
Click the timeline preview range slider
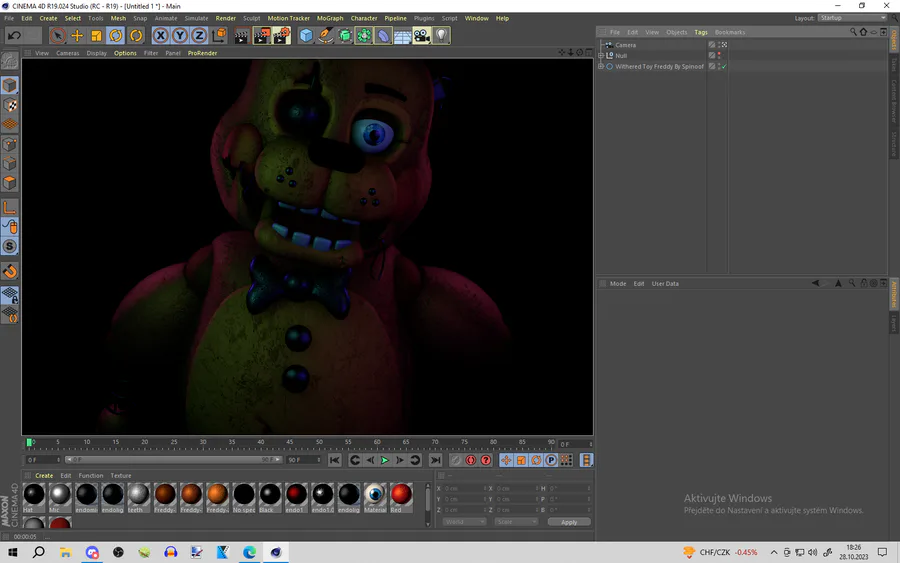173,460
